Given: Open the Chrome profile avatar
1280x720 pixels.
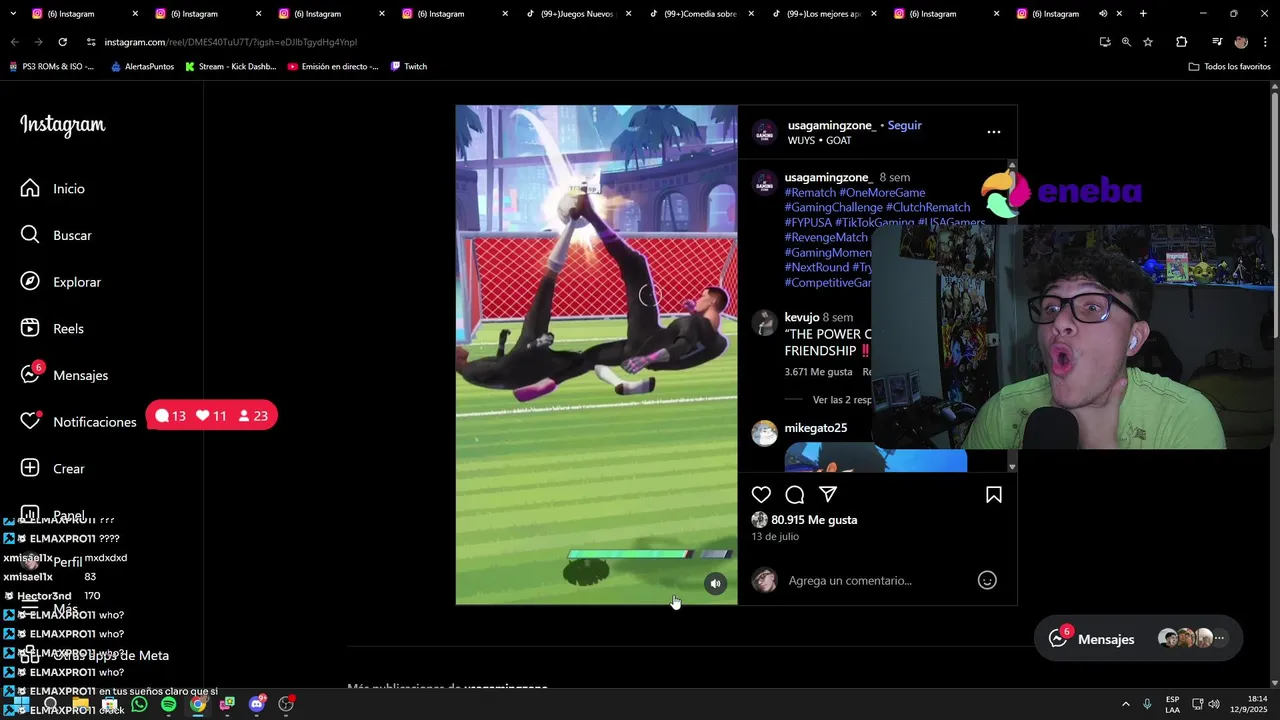Looking at the screenshot, I should (x=1241, y=42).
